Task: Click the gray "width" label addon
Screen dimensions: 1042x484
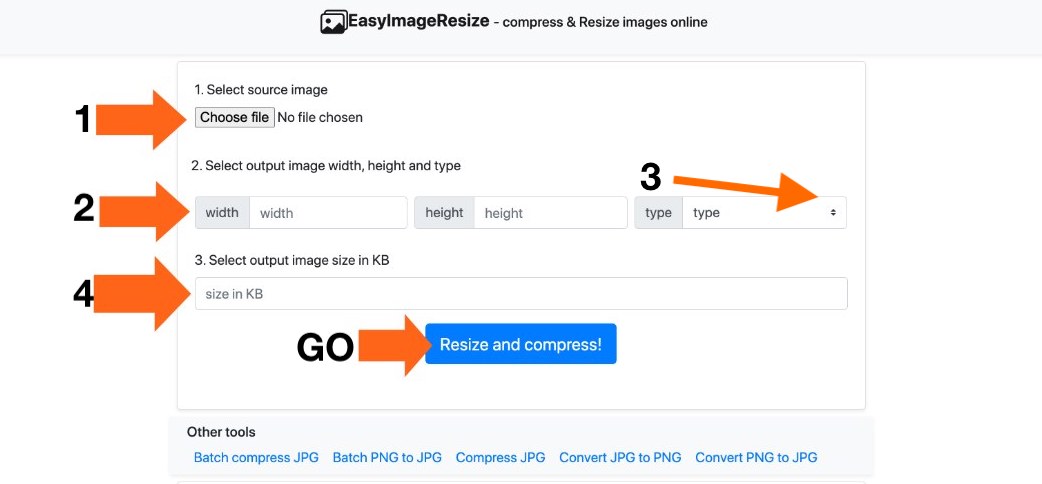Action: pos(222,213)
